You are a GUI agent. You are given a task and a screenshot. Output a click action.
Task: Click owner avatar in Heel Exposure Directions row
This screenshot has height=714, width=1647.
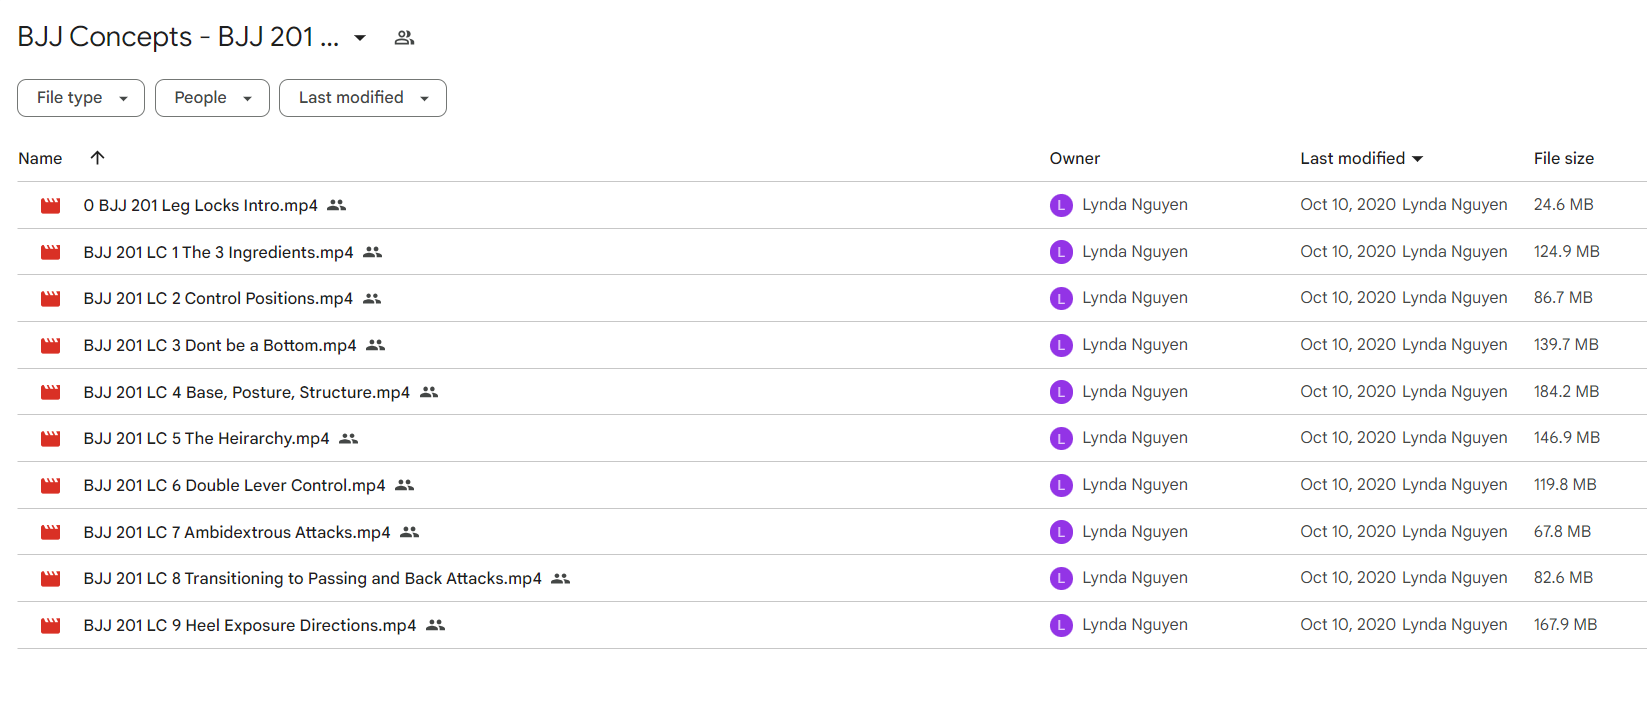coord(1061,625)
